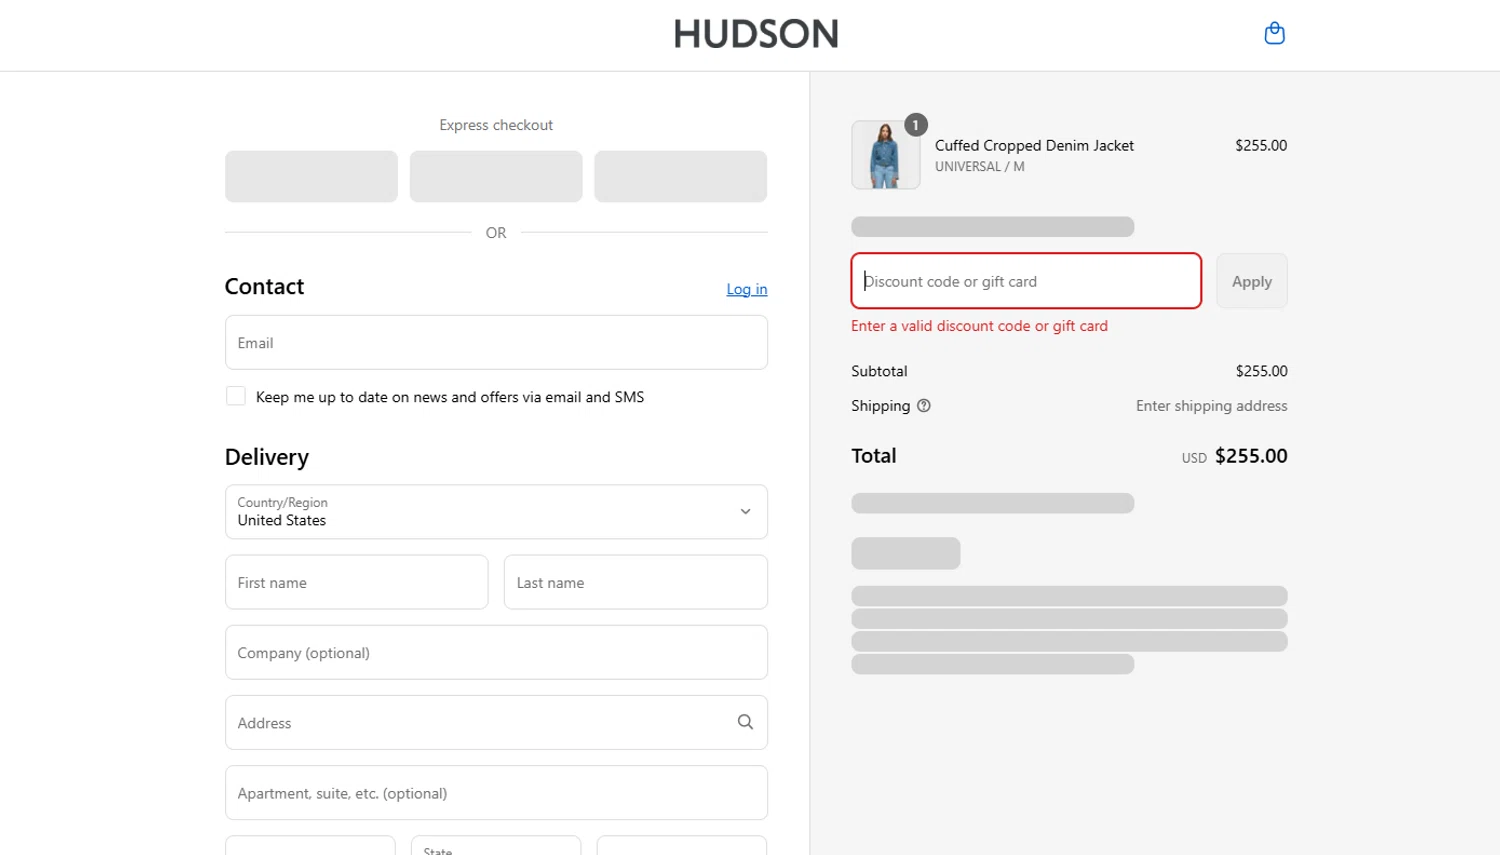The width and height of the screenshot is (1500, 855).
Task: Click the 'Enter a valid discount code' error text
Action: [x=979, y=326]
